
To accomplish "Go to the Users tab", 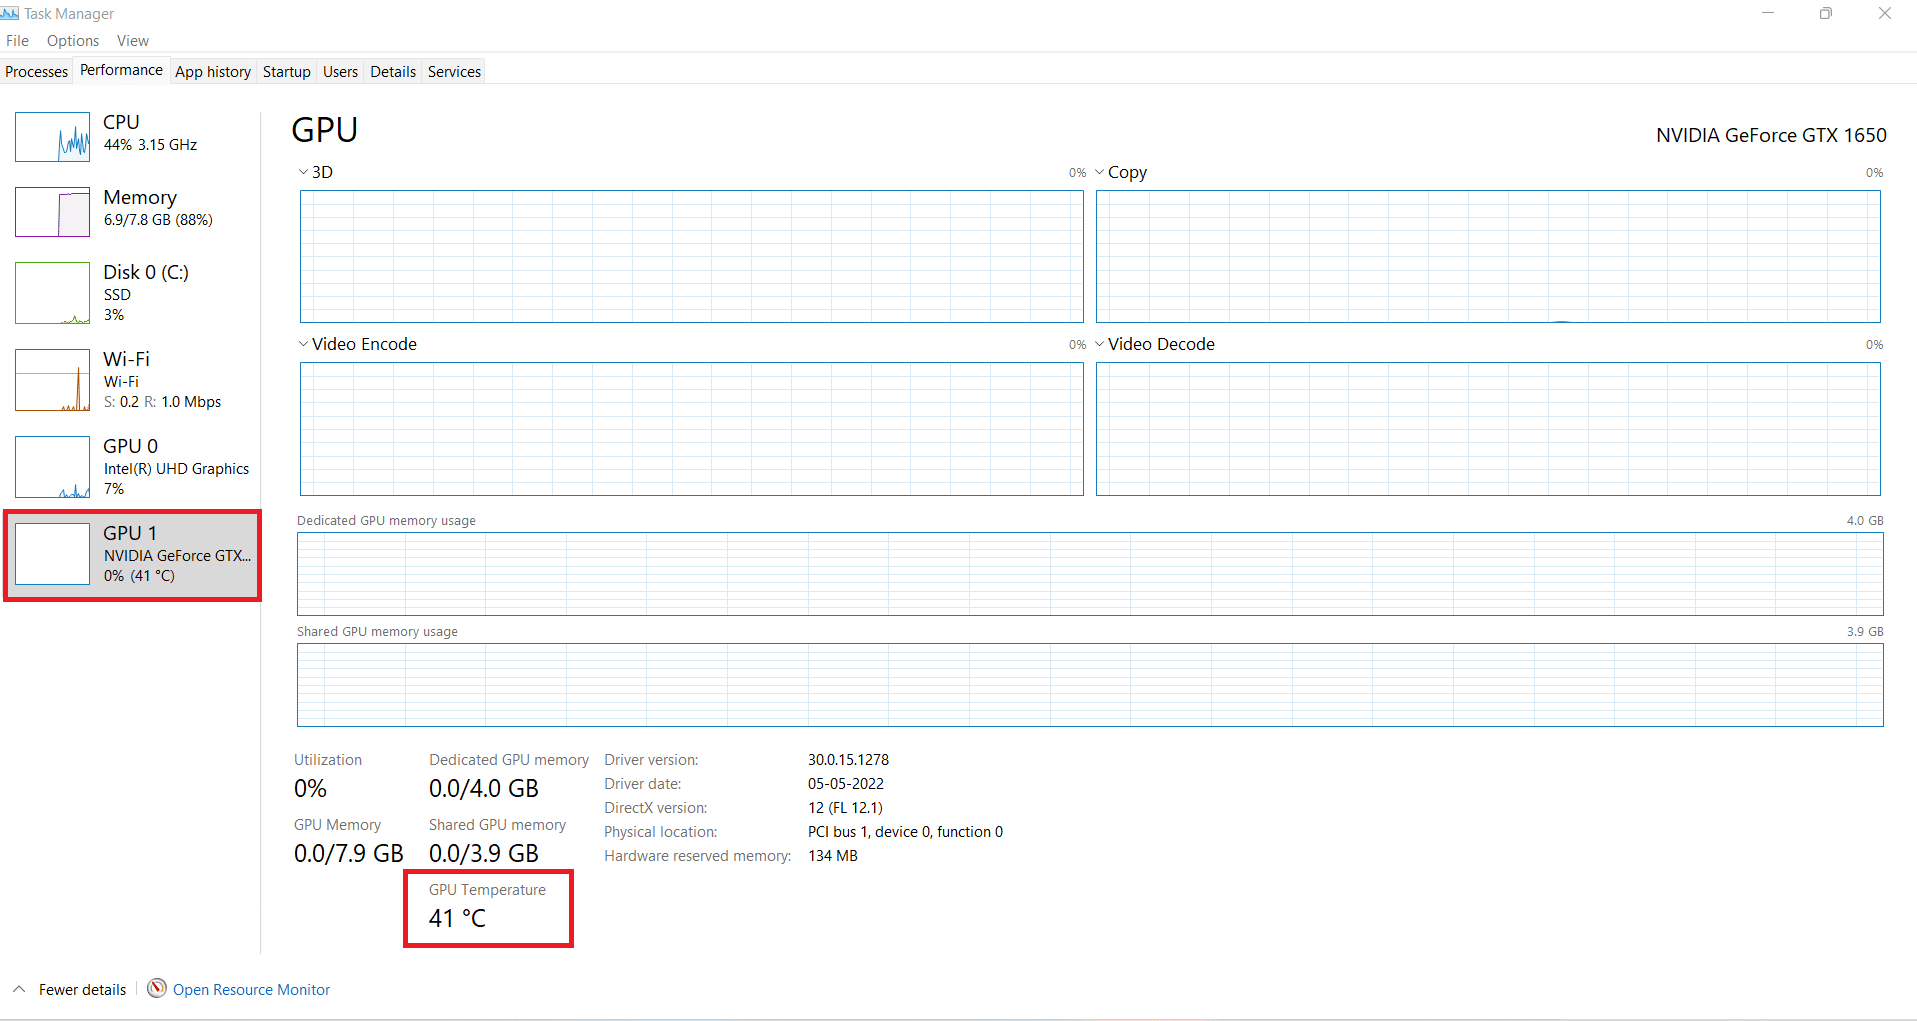I will [340, 72].
